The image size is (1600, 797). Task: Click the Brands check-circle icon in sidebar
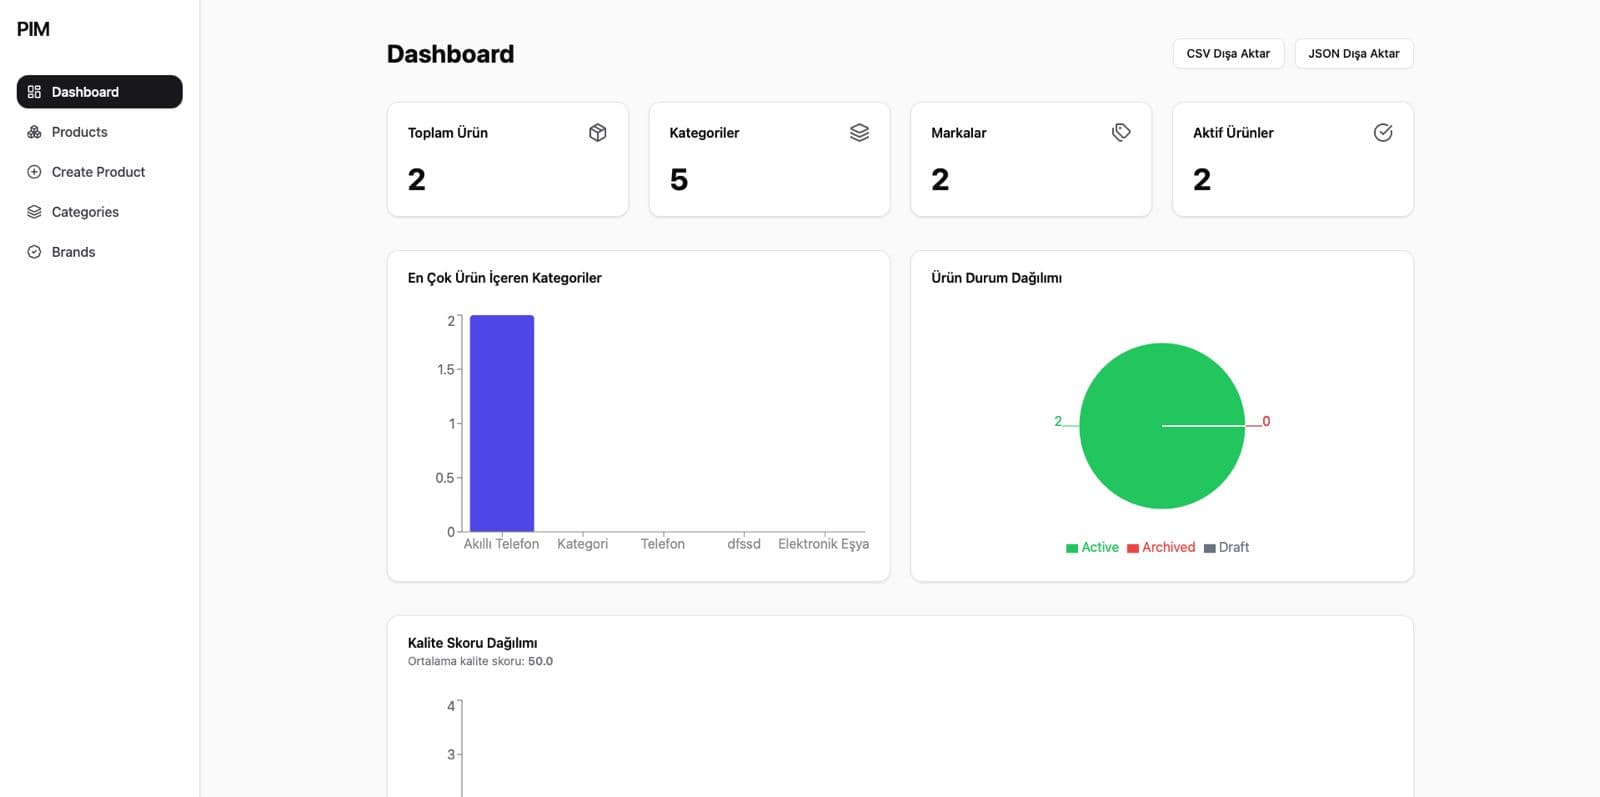click(x=34, y=252)
